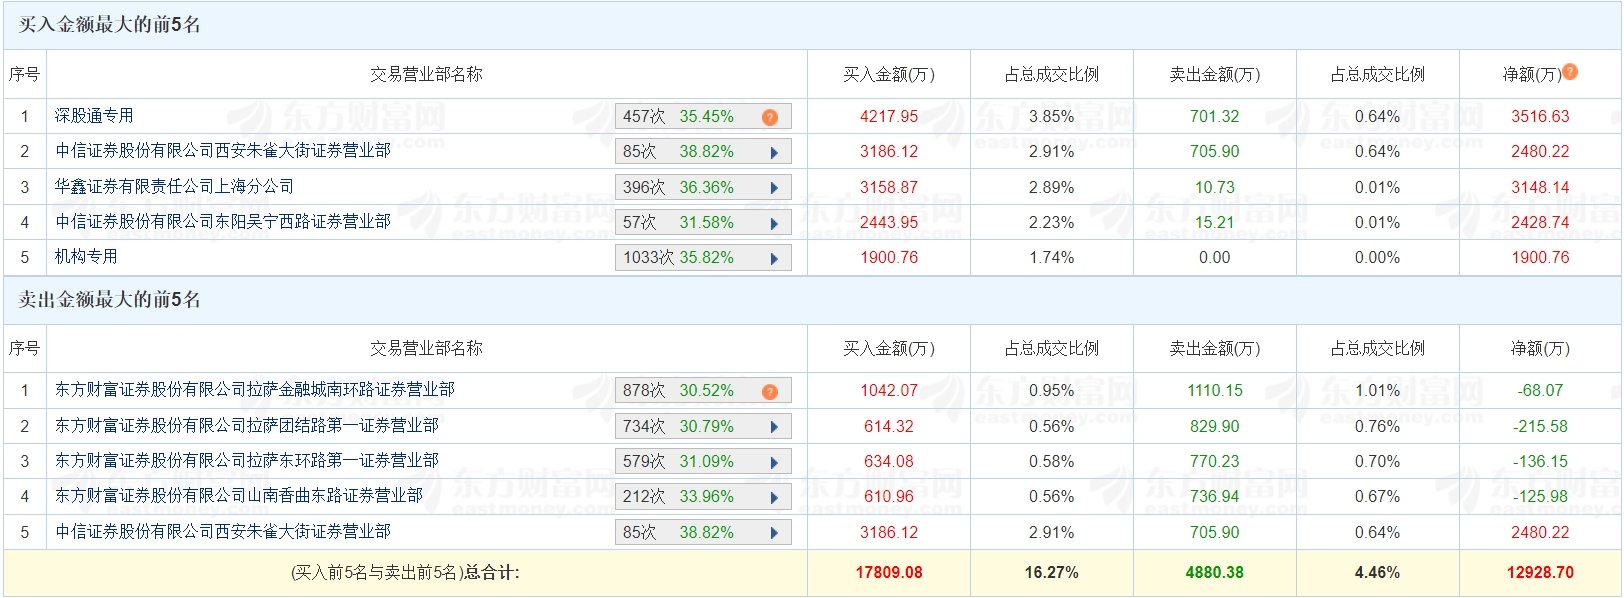This screenshot has width=1624, height=598.
Task: Click net amount value 3516.63
Action: pos(1540,117)
